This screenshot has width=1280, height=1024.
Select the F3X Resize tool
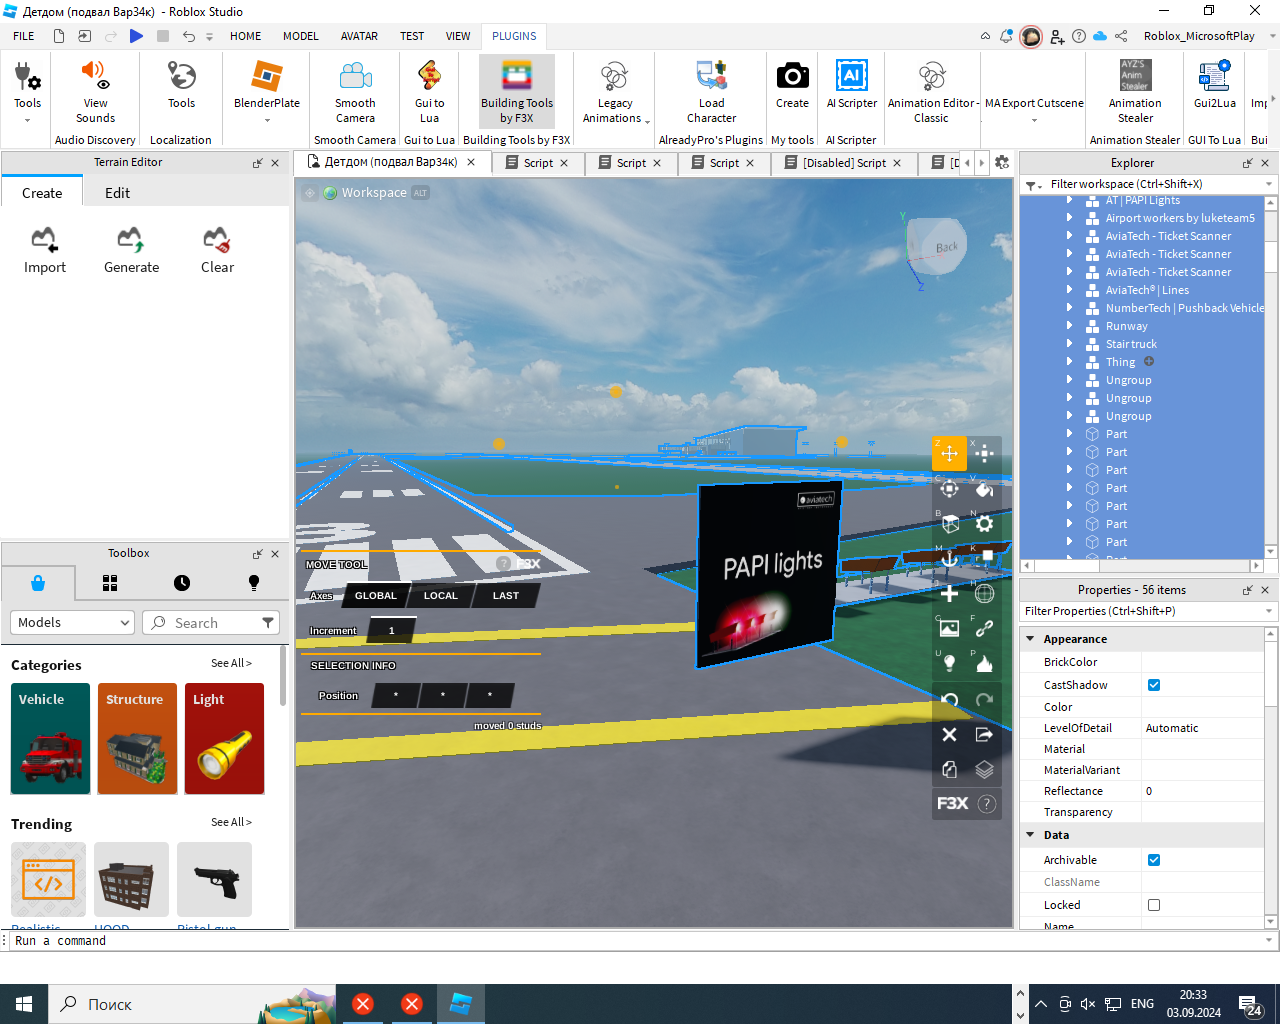click(x=984, y=453)
